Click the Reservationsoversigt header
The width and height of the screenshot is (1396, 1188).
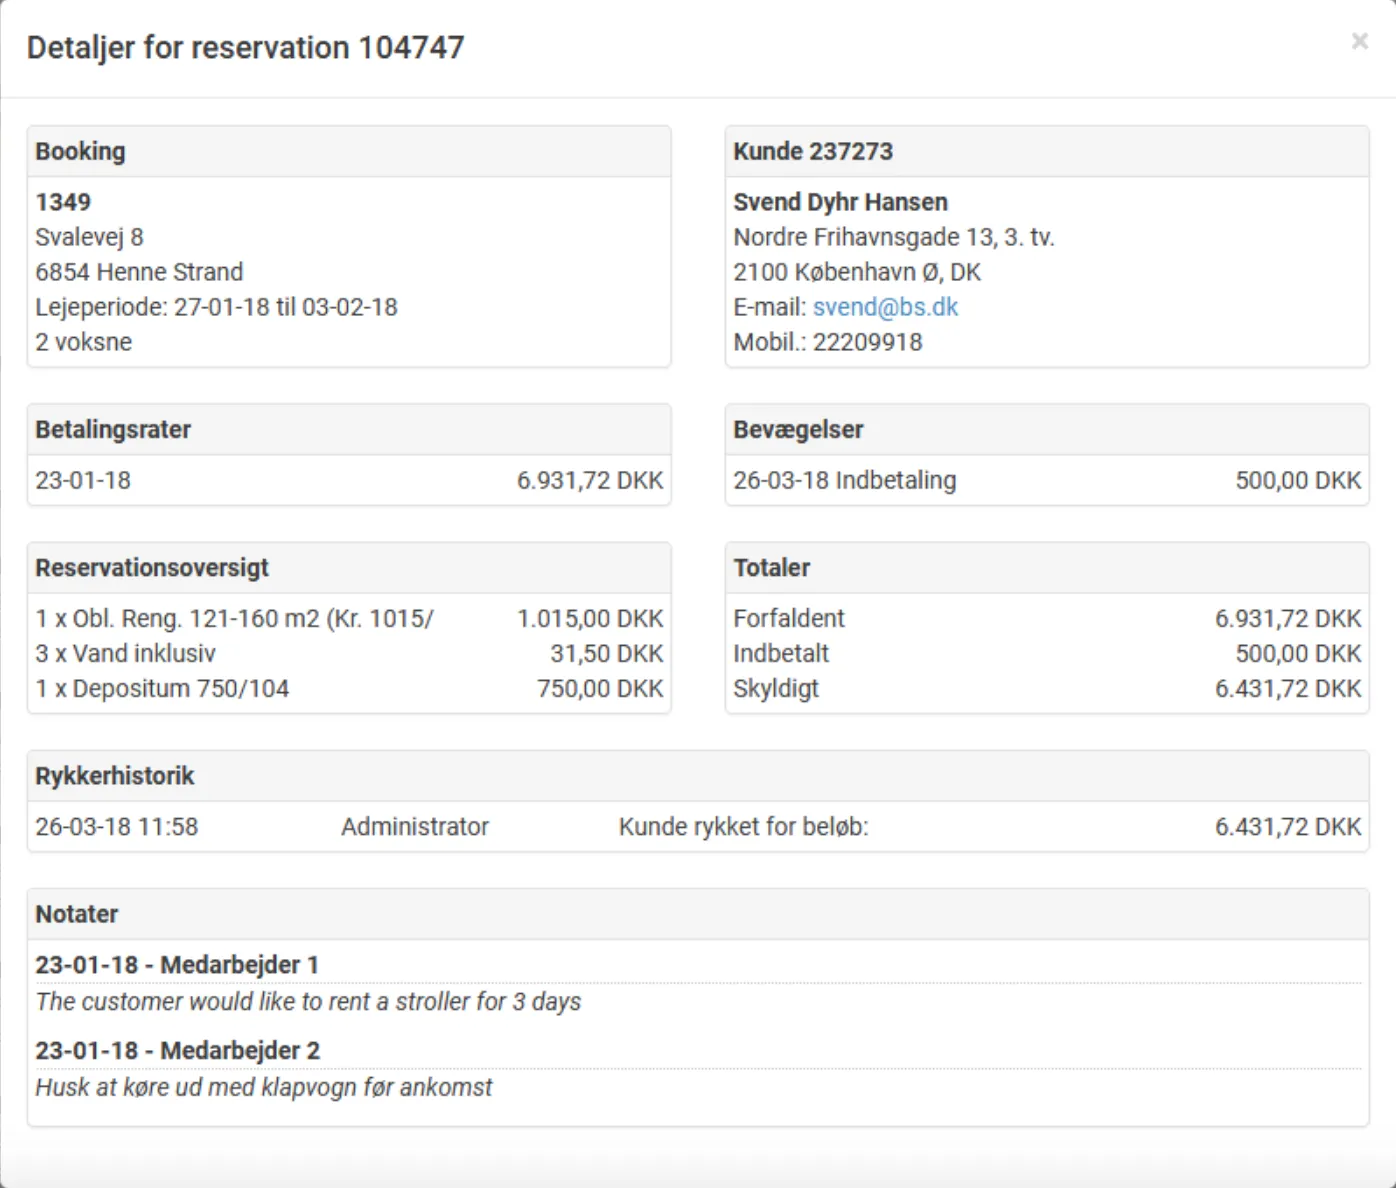point(152,567)
